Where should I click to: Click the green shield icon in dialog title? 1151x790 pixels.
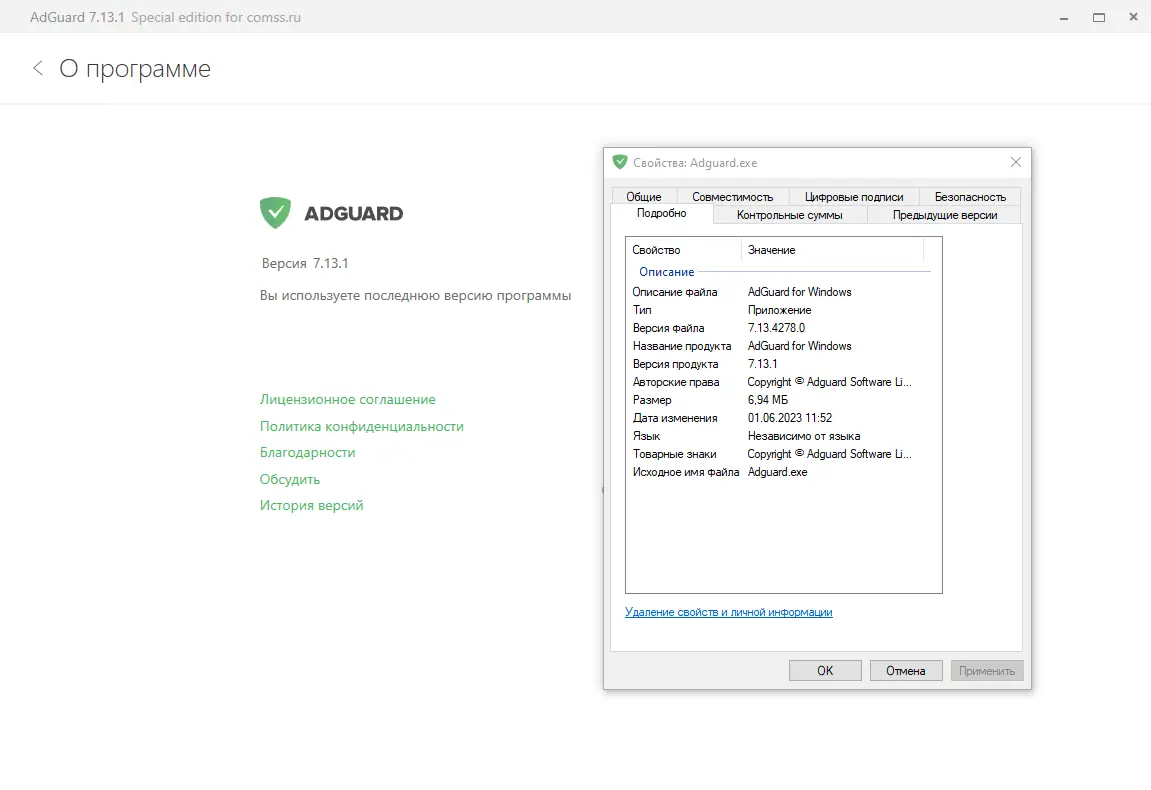(x=621, y=162)
